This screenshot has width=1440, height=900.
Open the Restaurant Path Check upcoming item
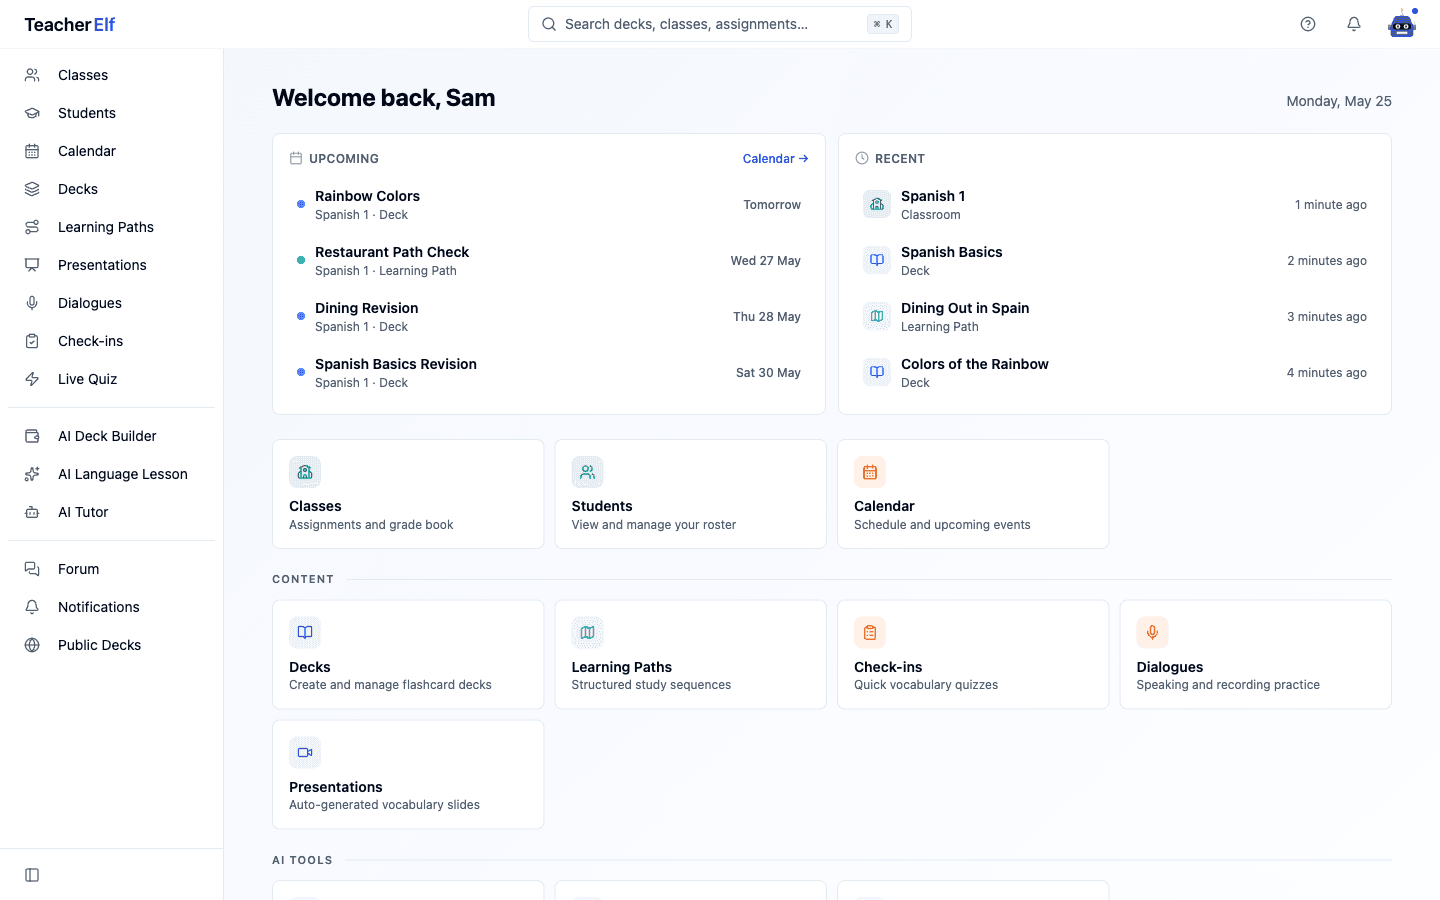549,260
